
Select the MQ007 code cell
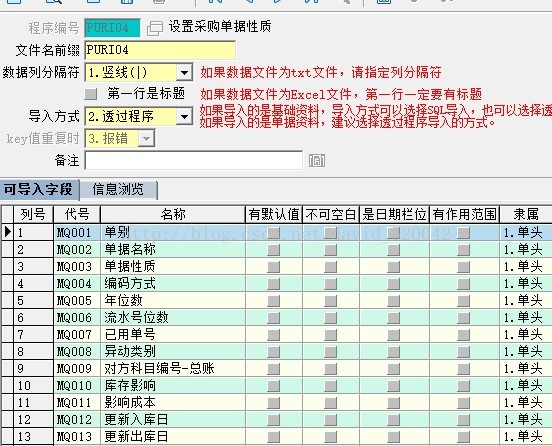[x=77, y=335]
